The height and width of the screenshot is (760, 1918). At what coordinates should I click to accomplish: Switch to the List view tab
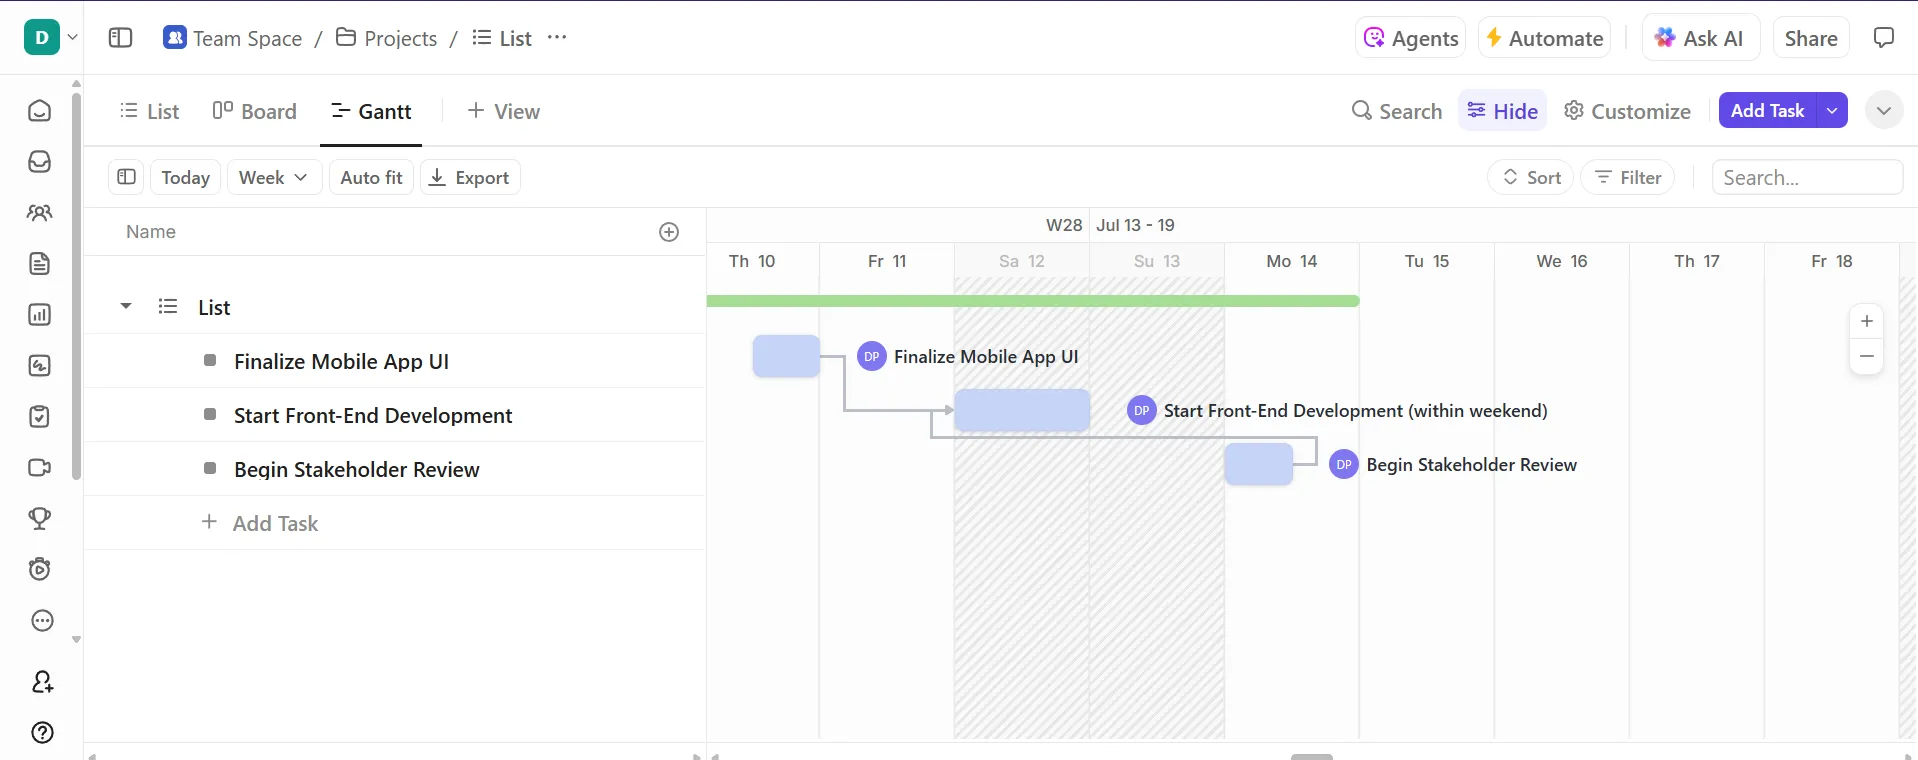149,111
